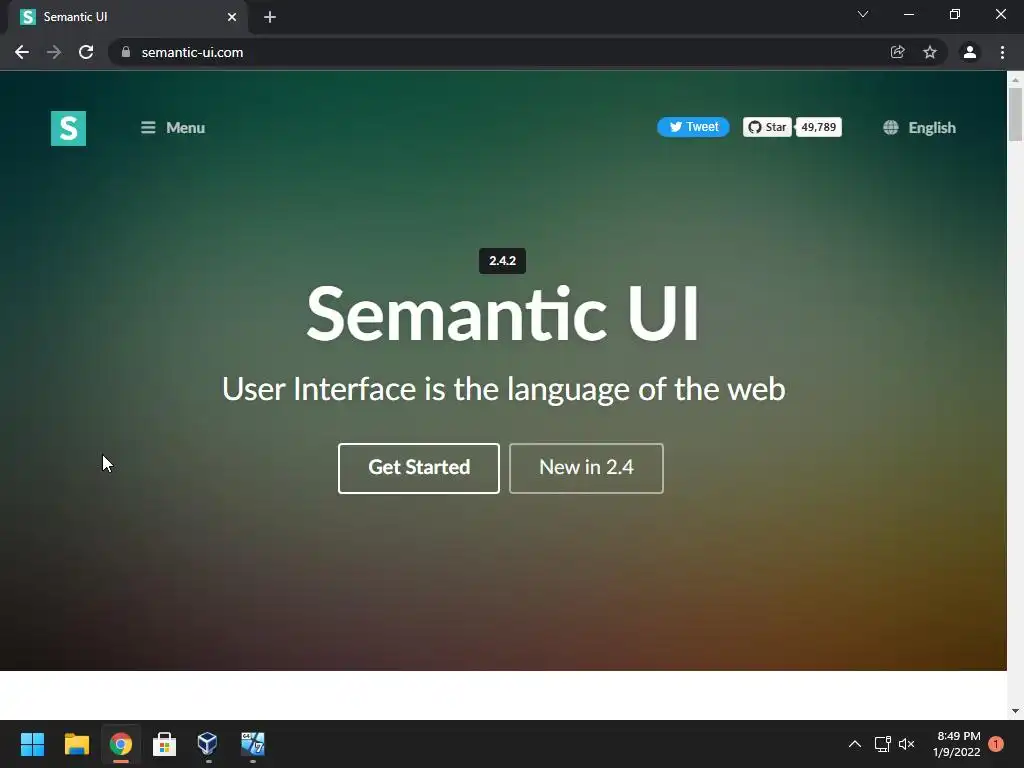Click the browser forward arrow
This screenshot has height=768, width=1024.
(x=54, y=52)
